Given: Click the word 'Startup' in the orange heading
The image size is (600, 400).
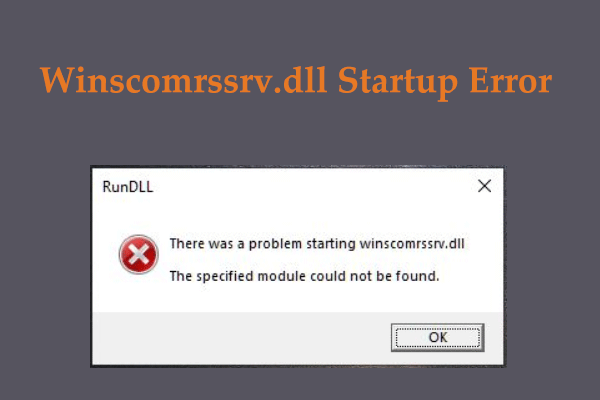Looking at the screenshot, I should [398, 82].
